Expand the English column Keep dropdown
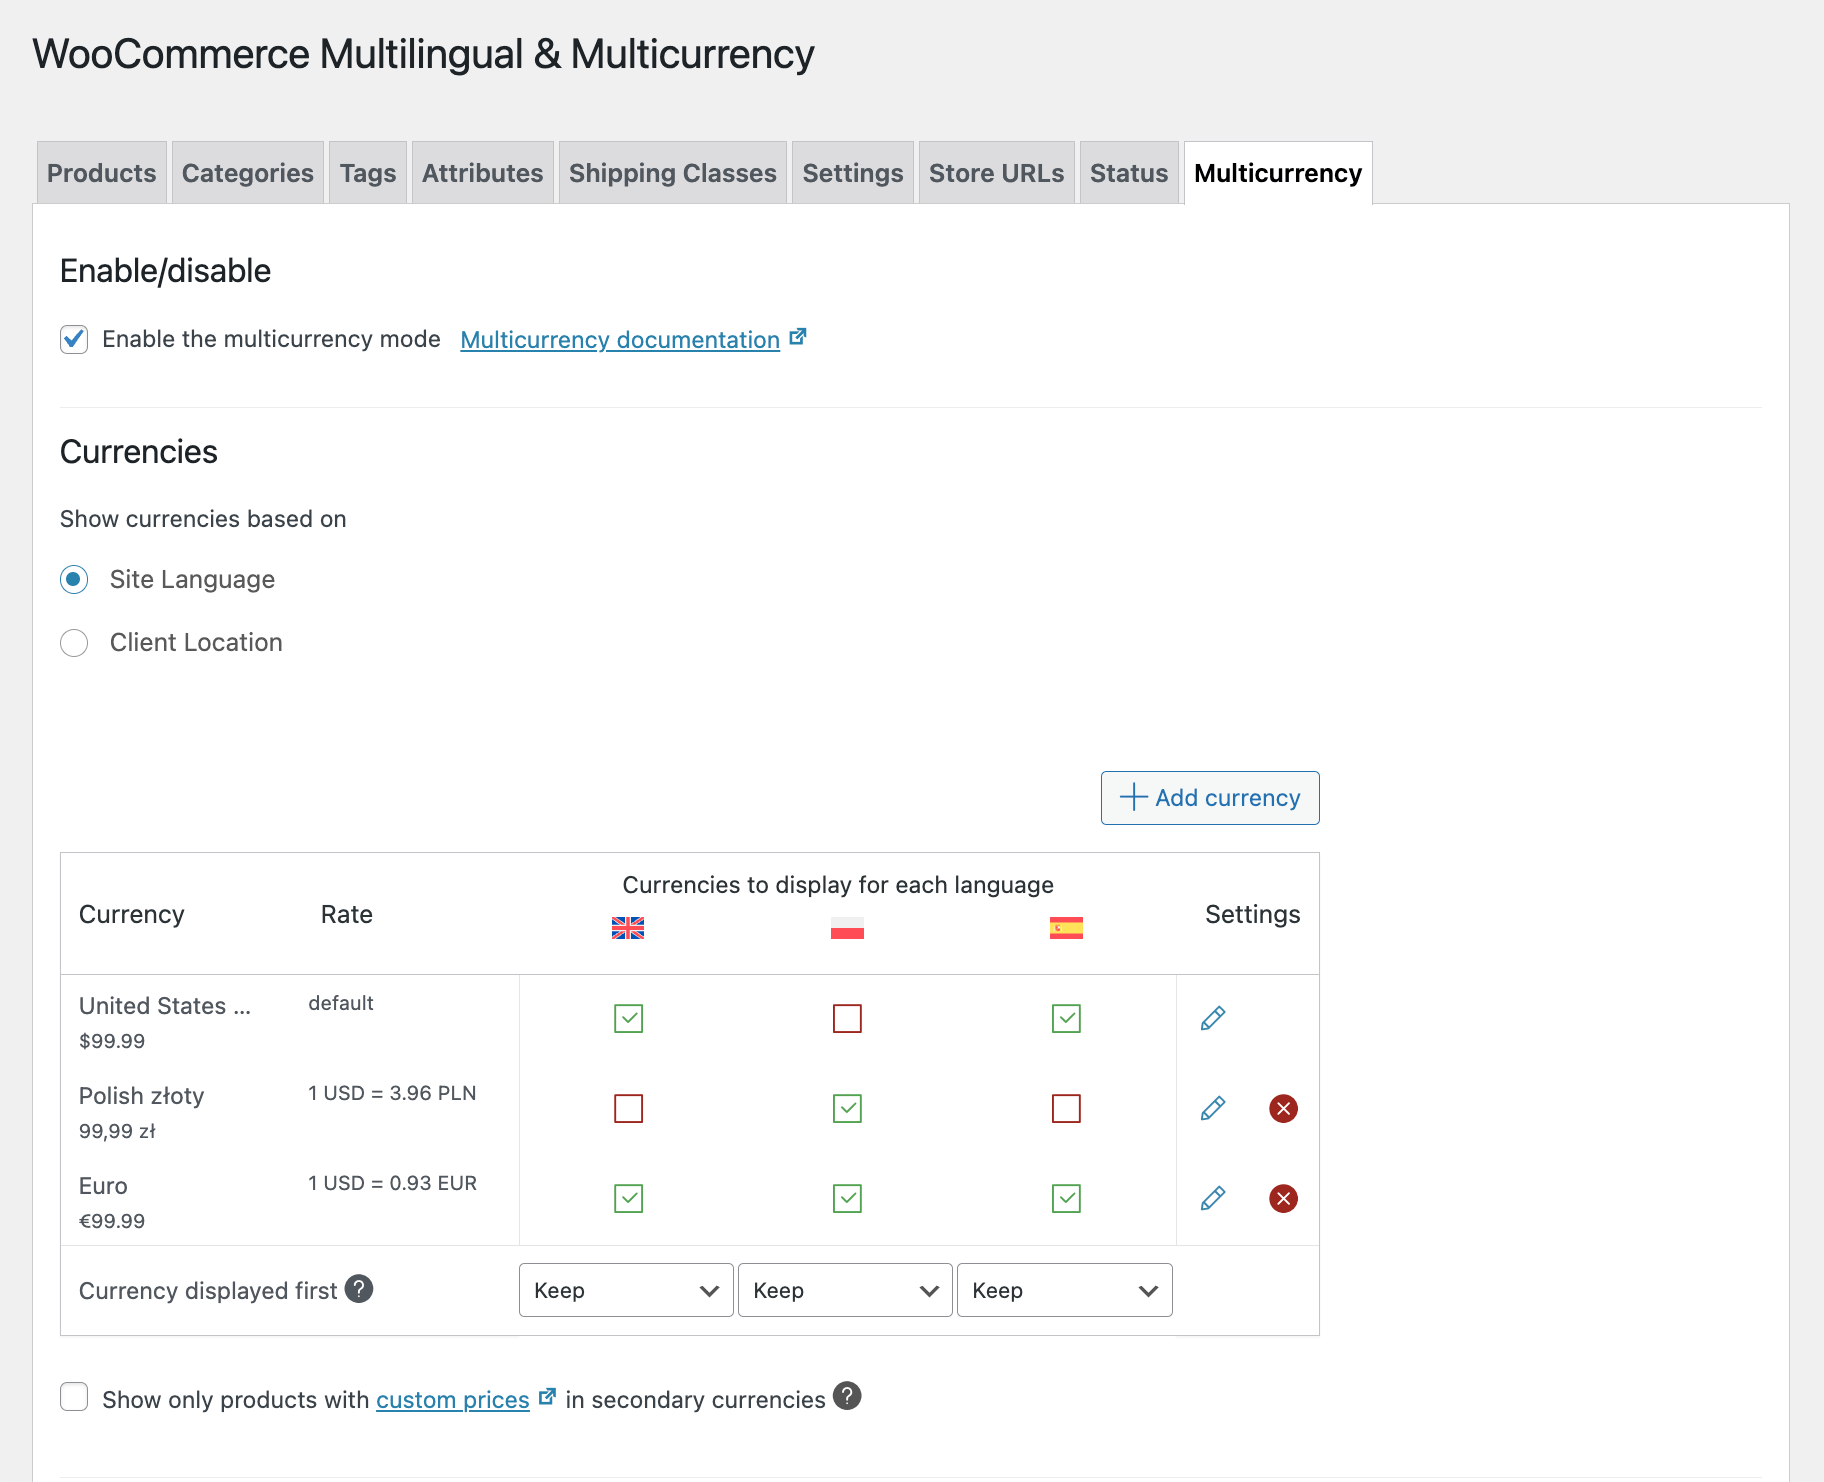 [626, 1290]
